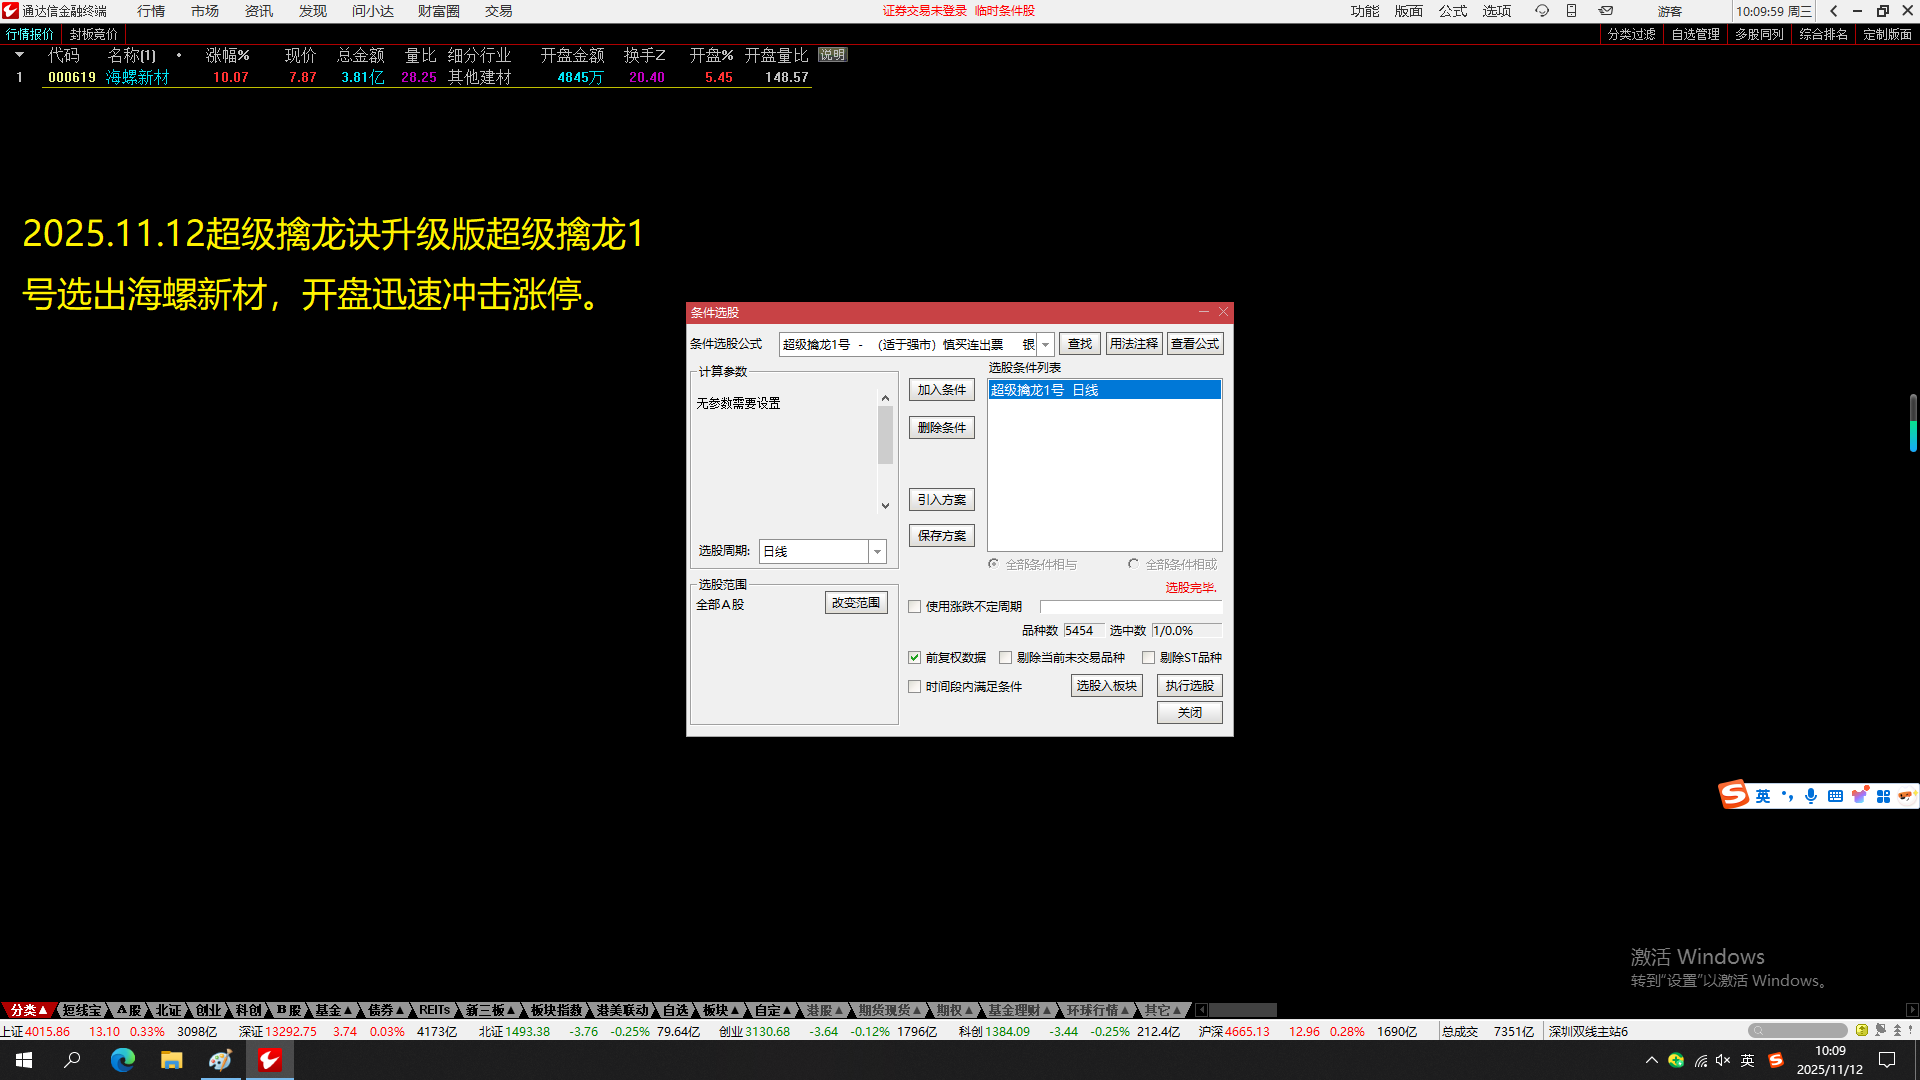Enable the 剔除ST品种 checkbox

tap(1148, 657)
